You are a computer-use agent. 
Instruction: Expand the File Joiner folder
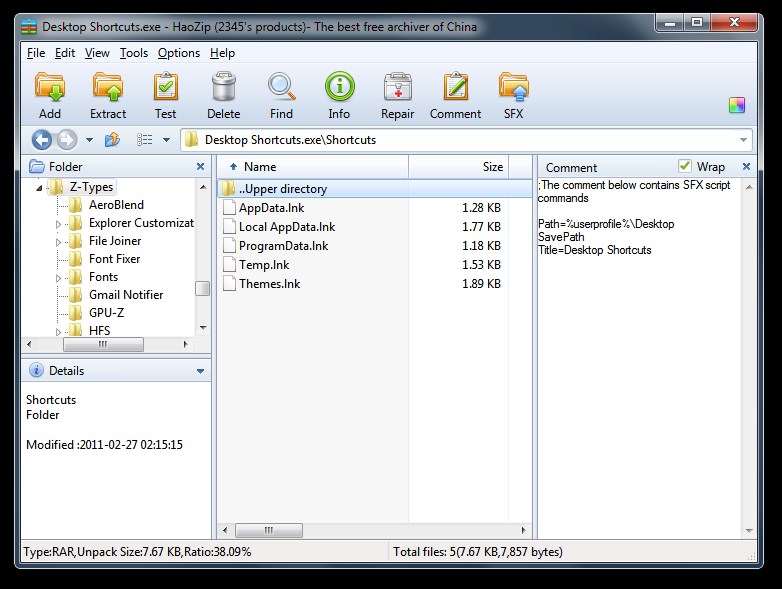[x=59, y=241]
